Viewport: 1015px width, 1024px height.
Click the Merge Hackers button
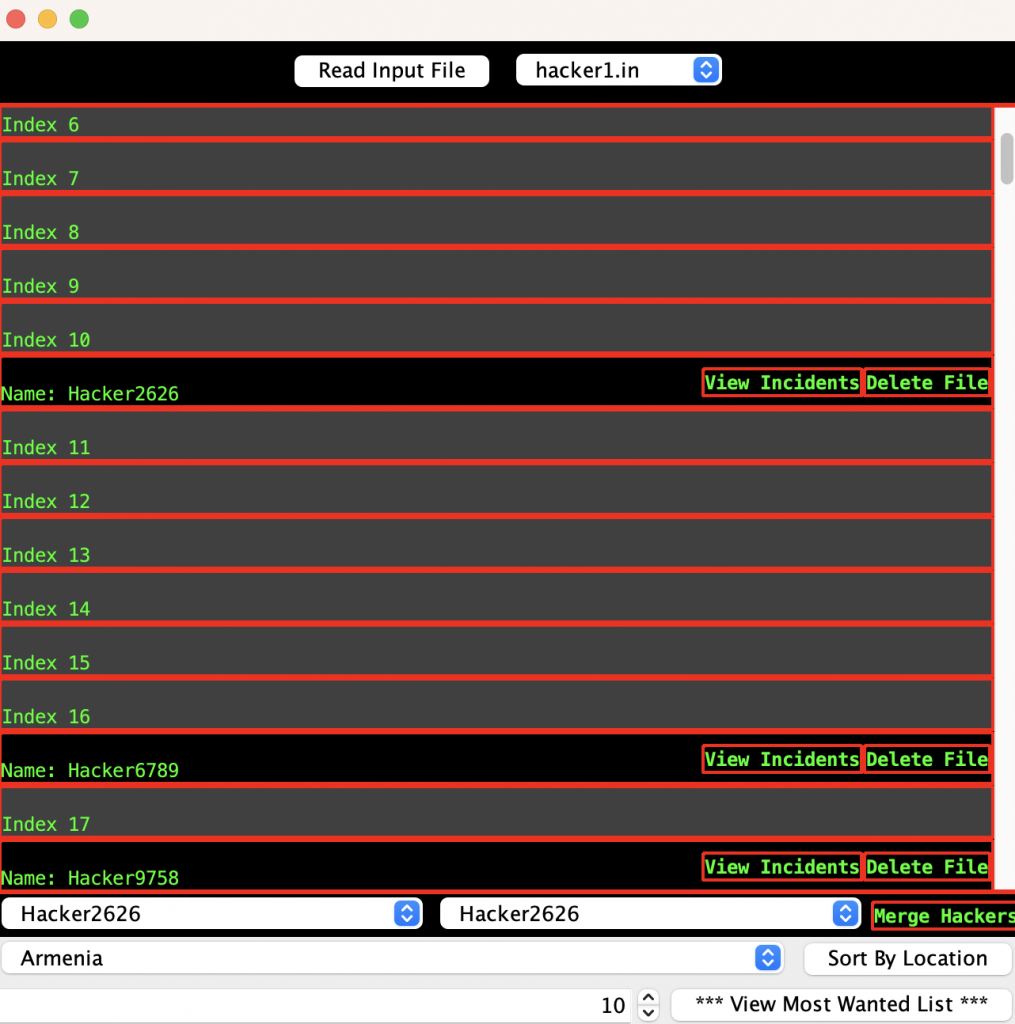[942, 917]
